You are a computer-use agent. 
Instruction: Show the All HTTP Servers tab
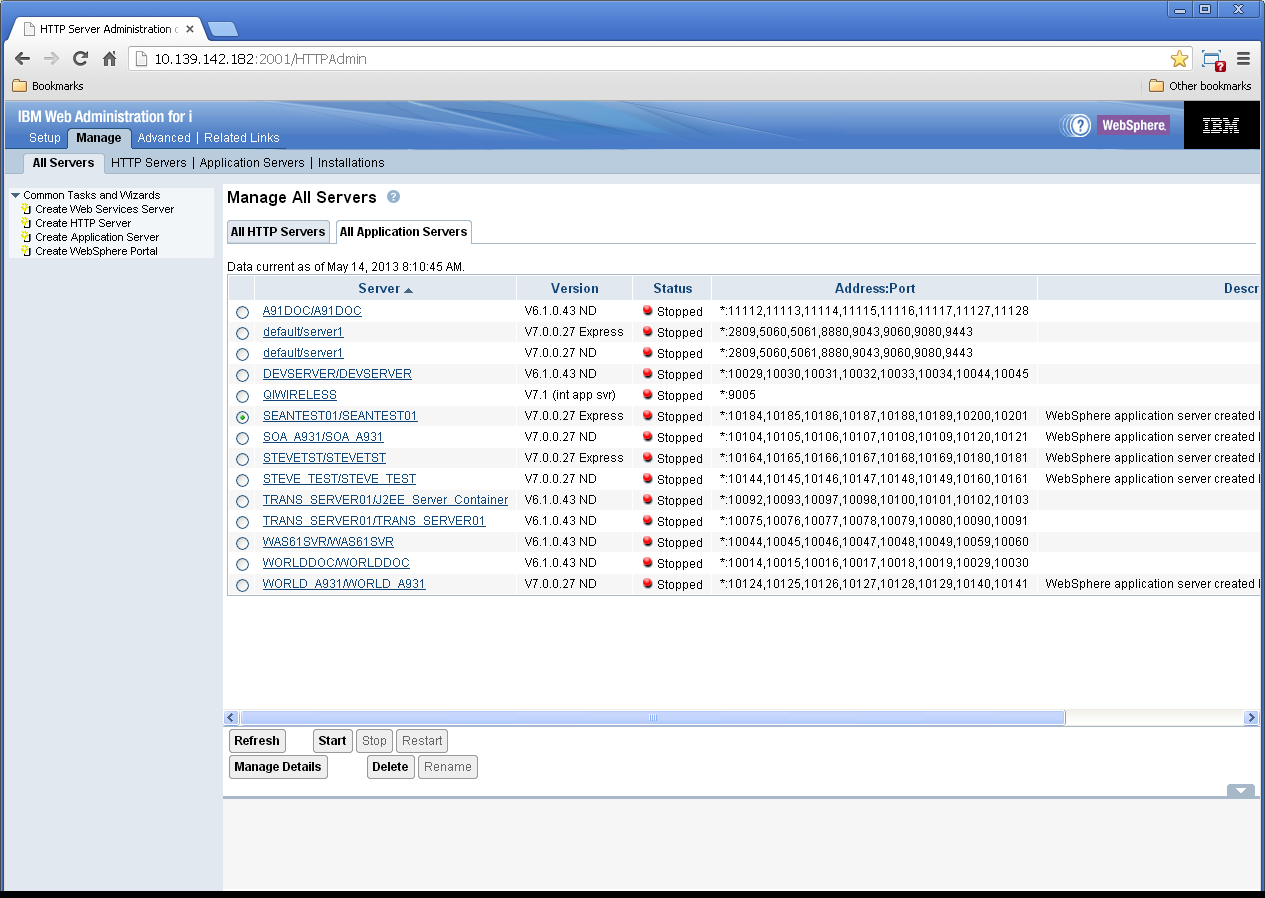(x=278, y=232)
